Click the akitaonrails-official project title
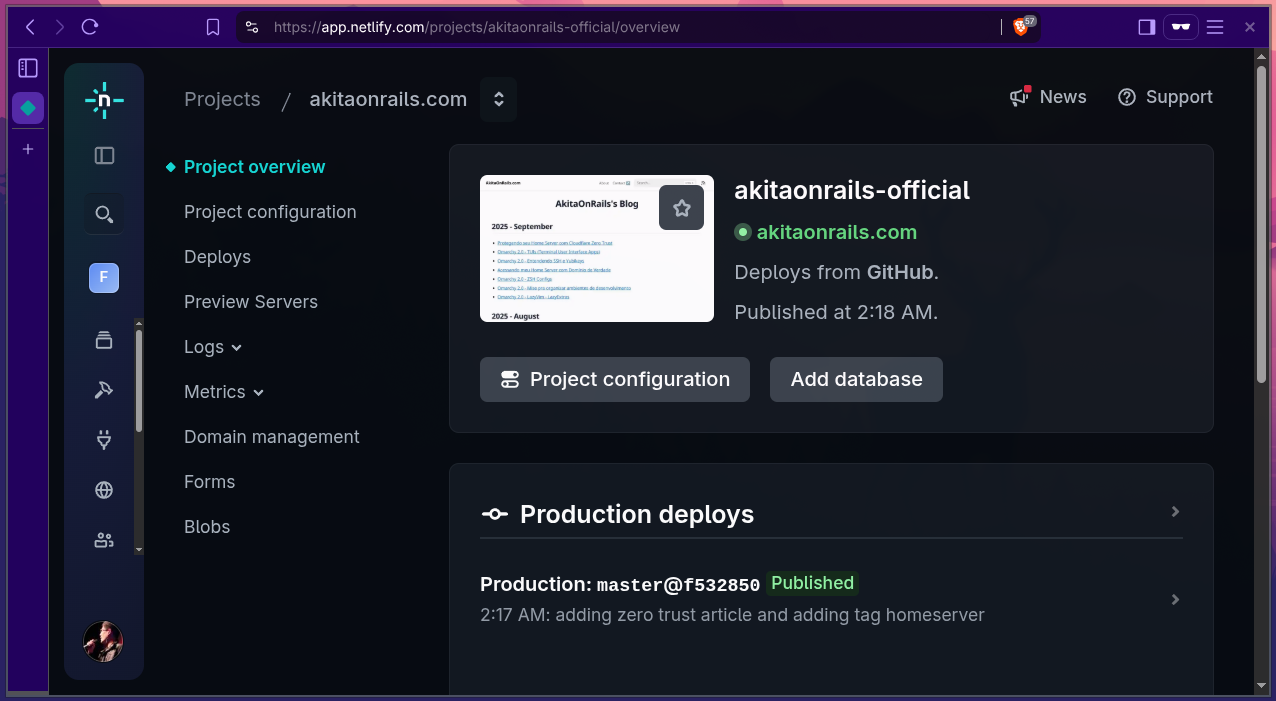Image resolution: width=1276 pixels, height=701 pixels. tap(852, 190)
